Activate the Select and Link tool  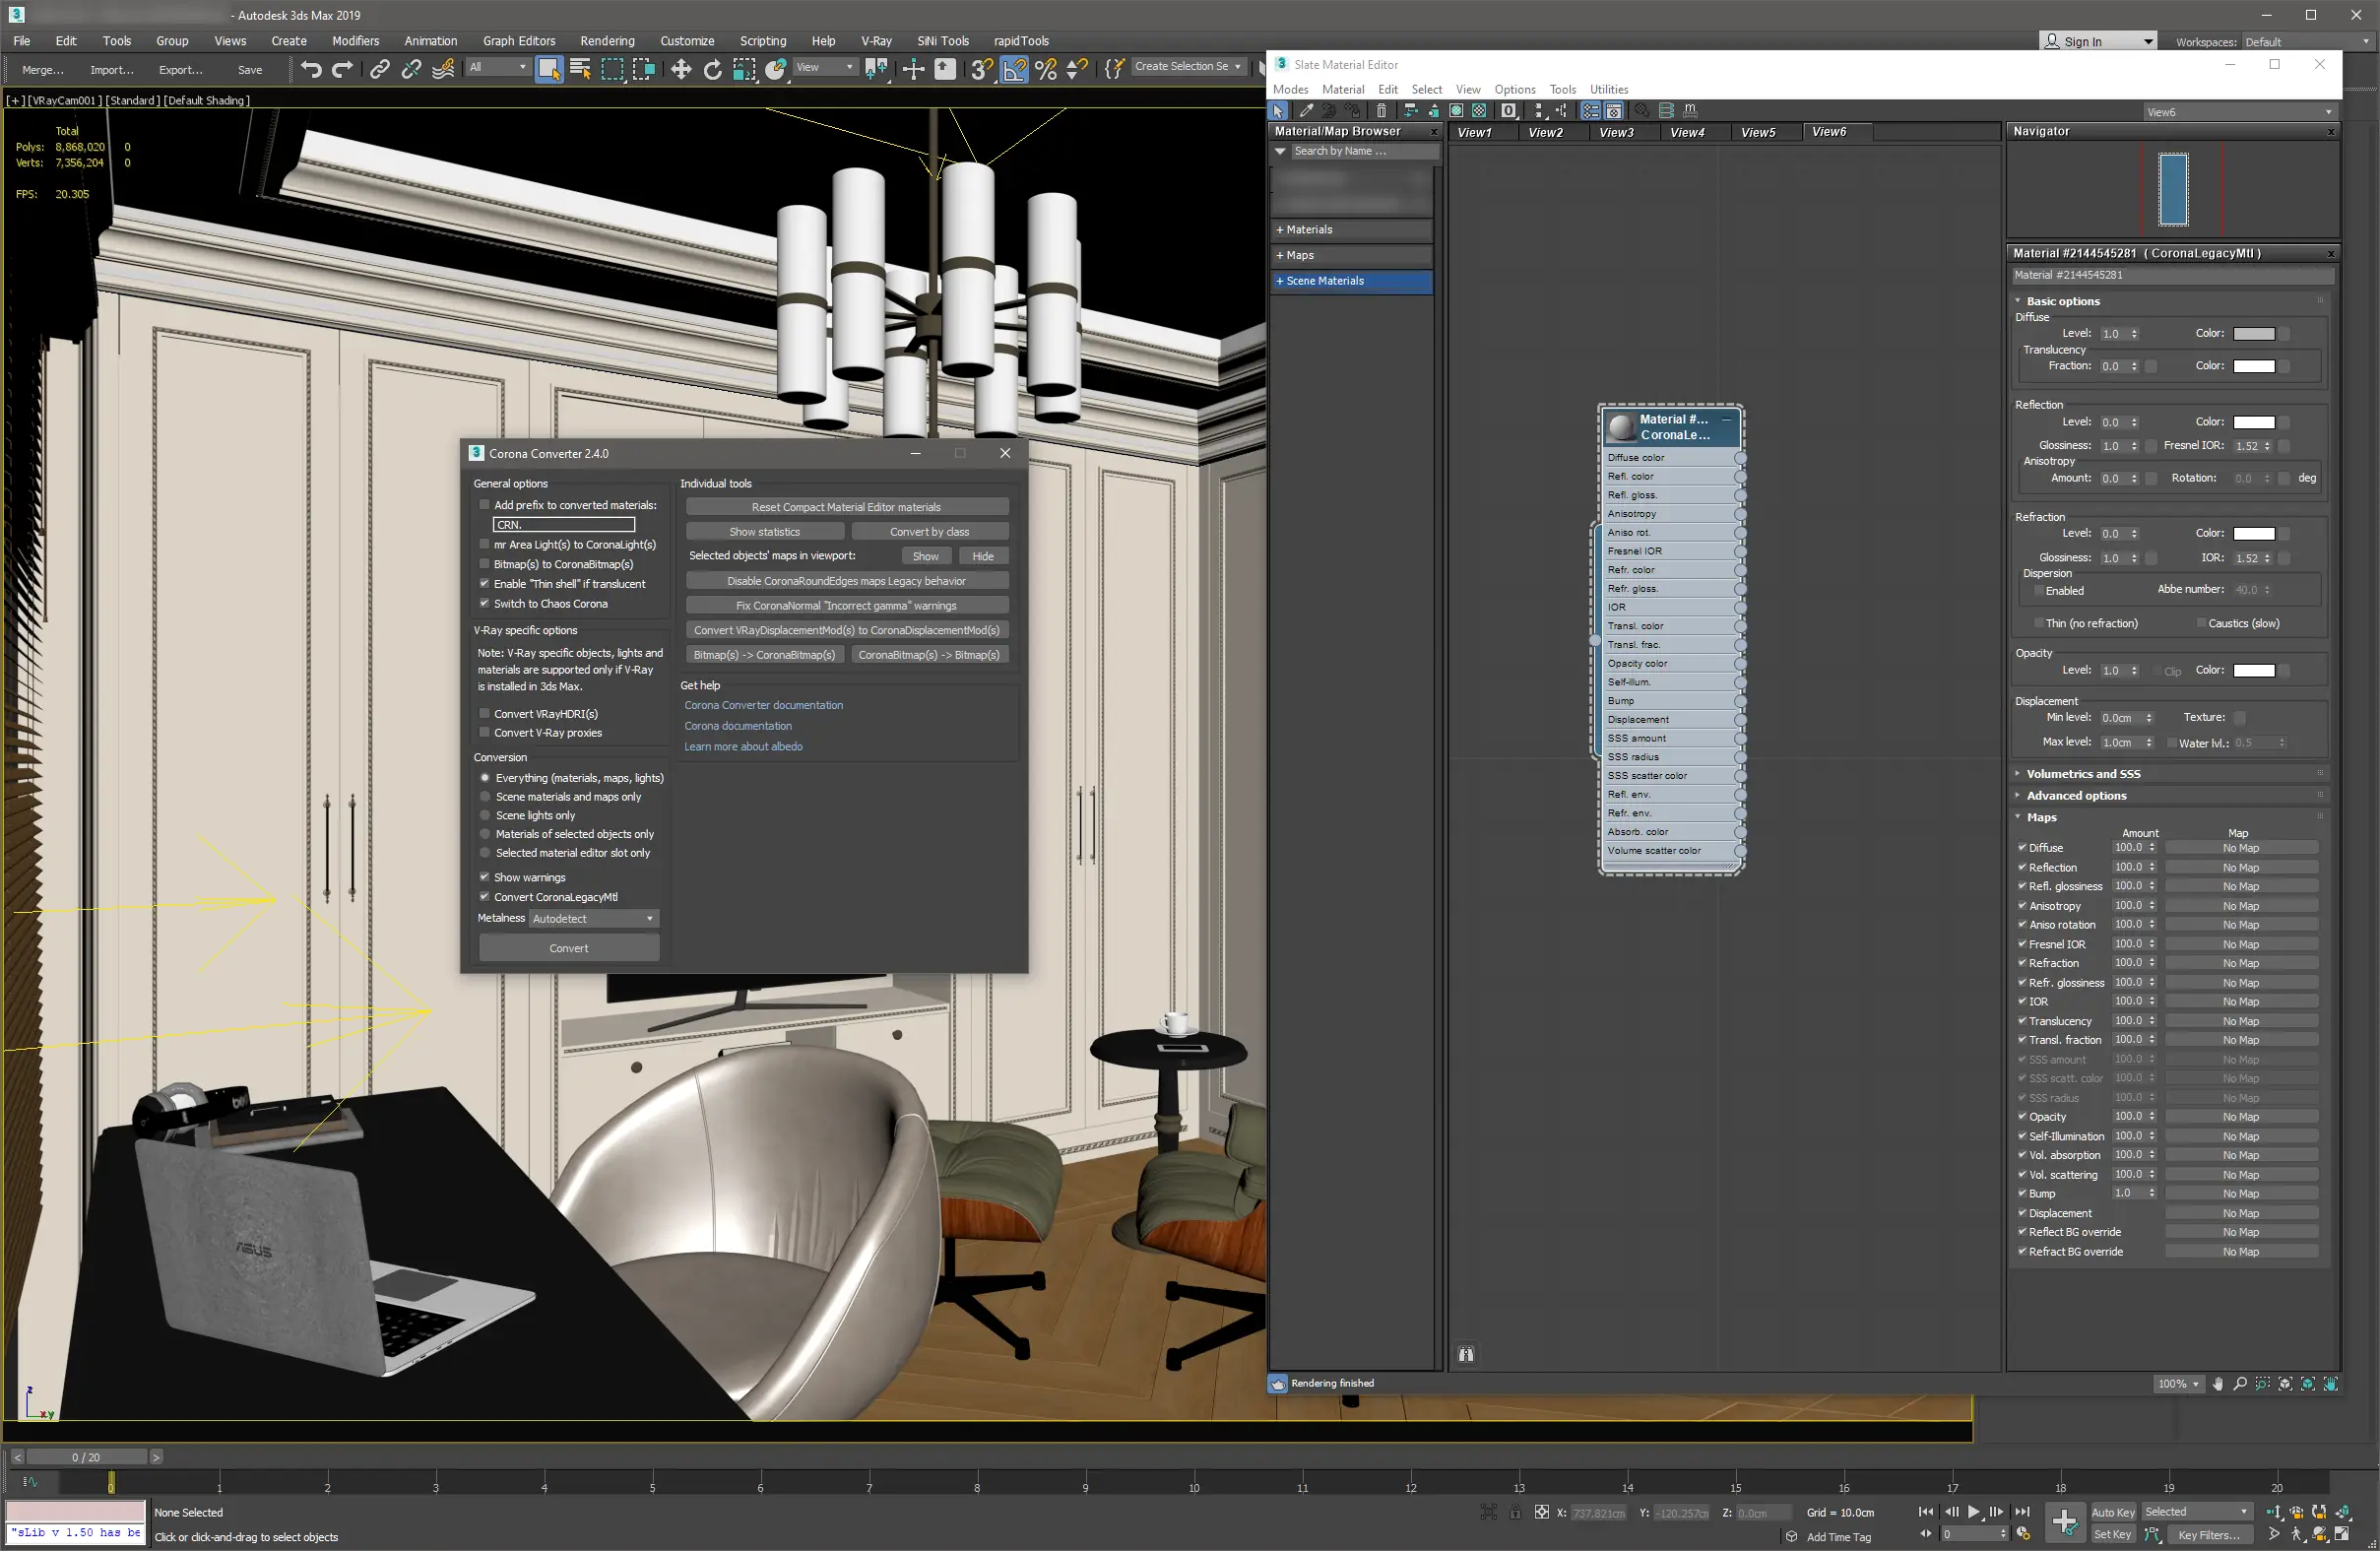[x=379, y=69]
